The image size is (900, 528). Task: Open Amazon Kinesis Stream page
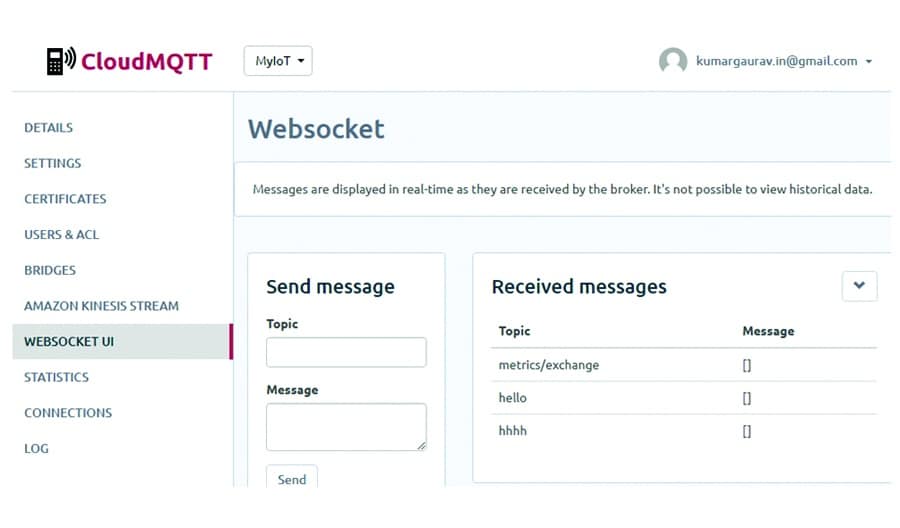click(101, 306)
